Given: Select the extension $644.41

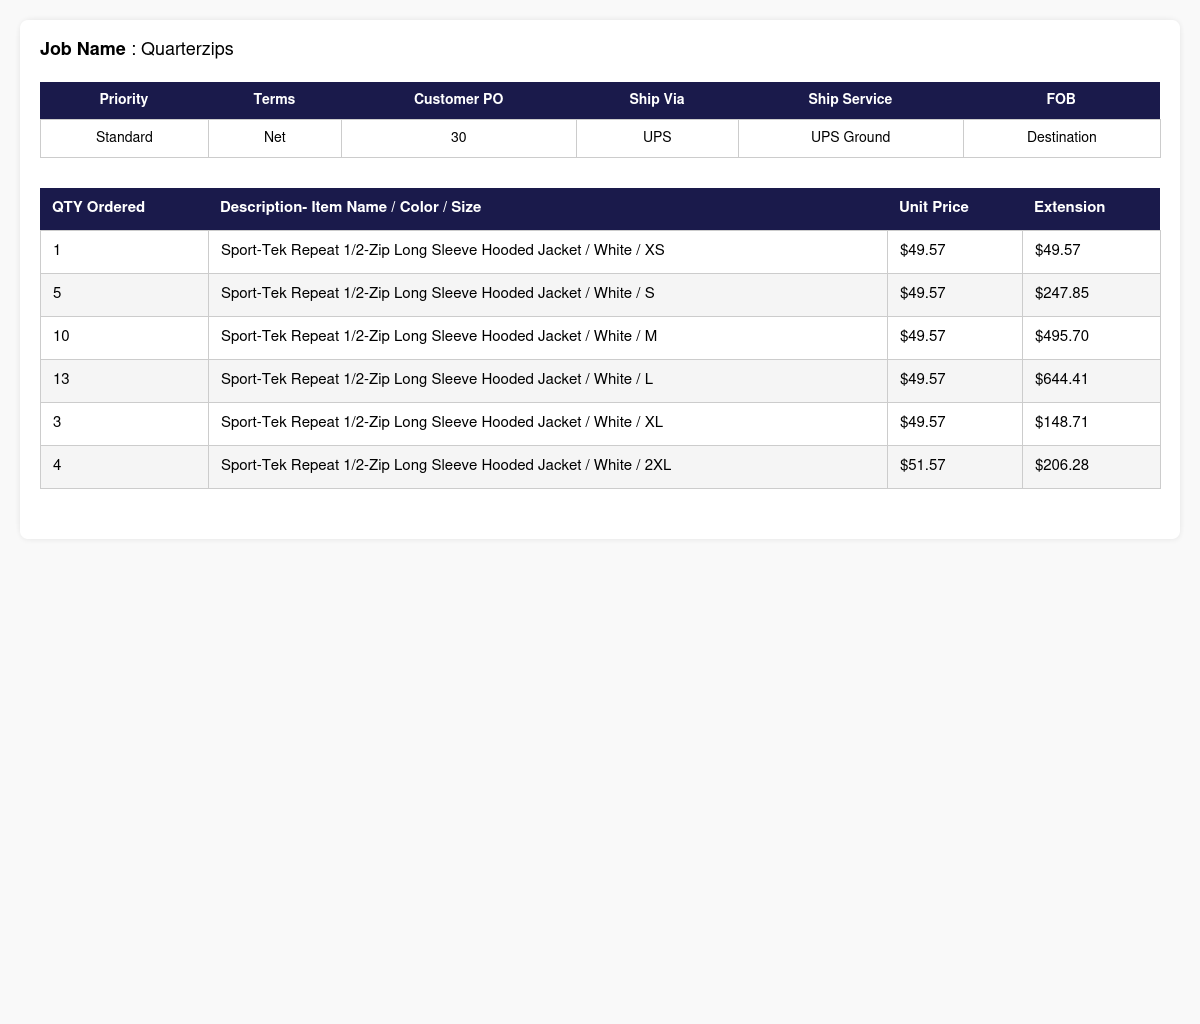Looking at the screenshot, I should pos(1091,380).
